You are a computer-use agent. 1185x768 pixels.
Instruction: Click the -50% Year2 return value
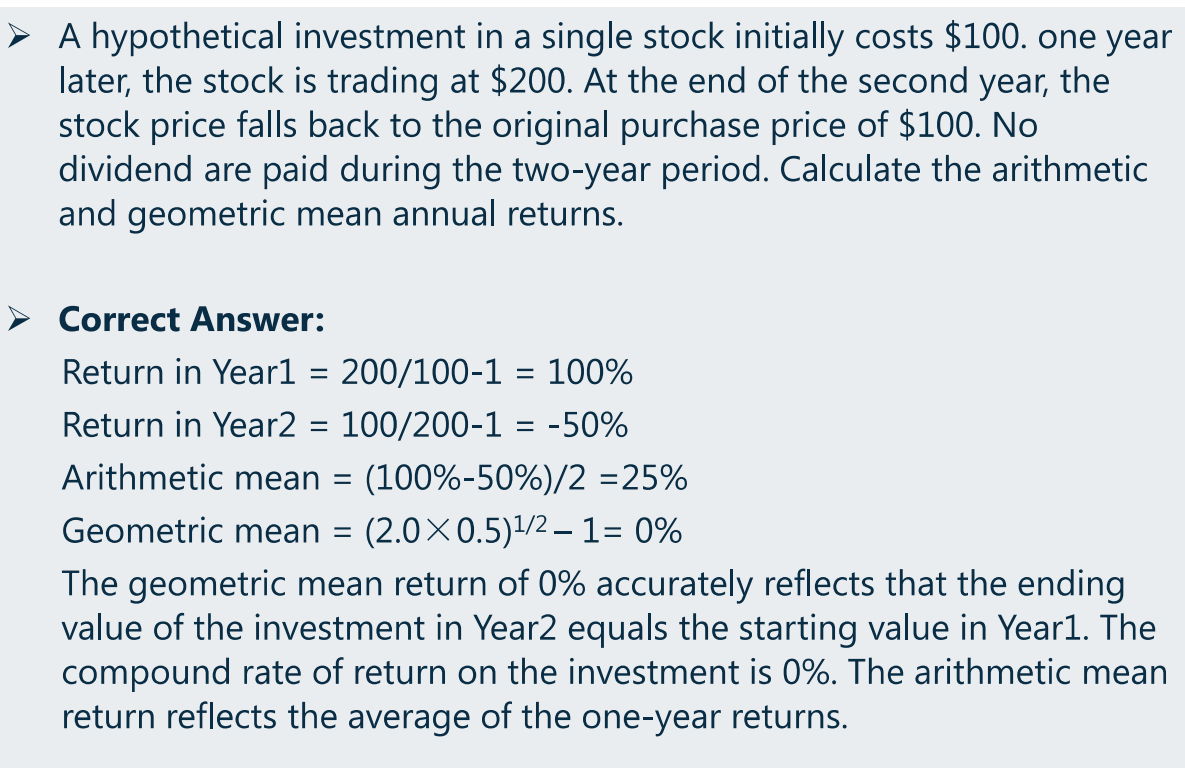click(x=588, y=425)
